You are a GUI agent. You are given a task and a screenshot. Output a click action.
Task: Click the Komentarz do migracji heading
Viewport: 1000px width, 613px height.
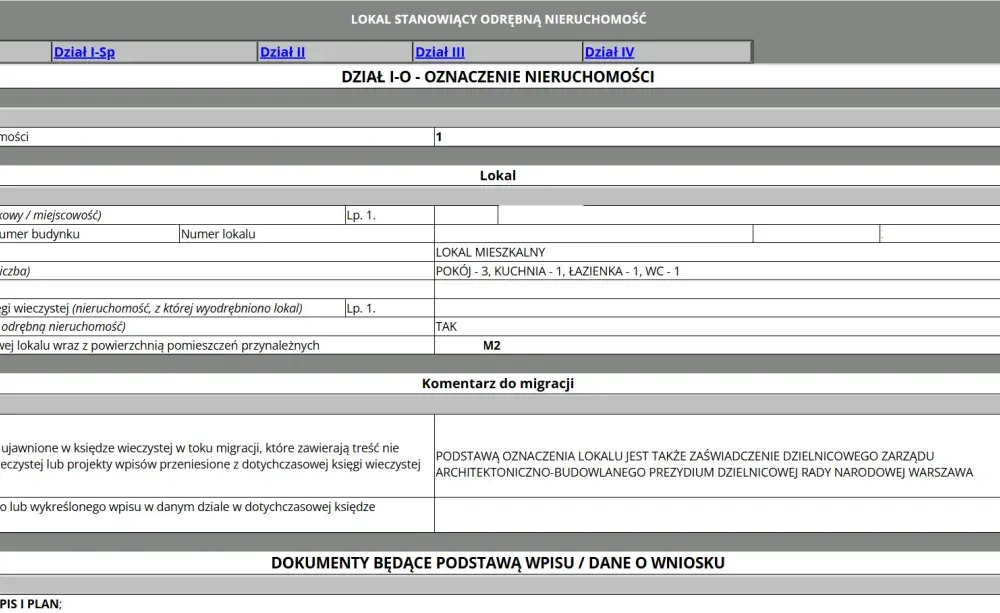click(498, 383)
